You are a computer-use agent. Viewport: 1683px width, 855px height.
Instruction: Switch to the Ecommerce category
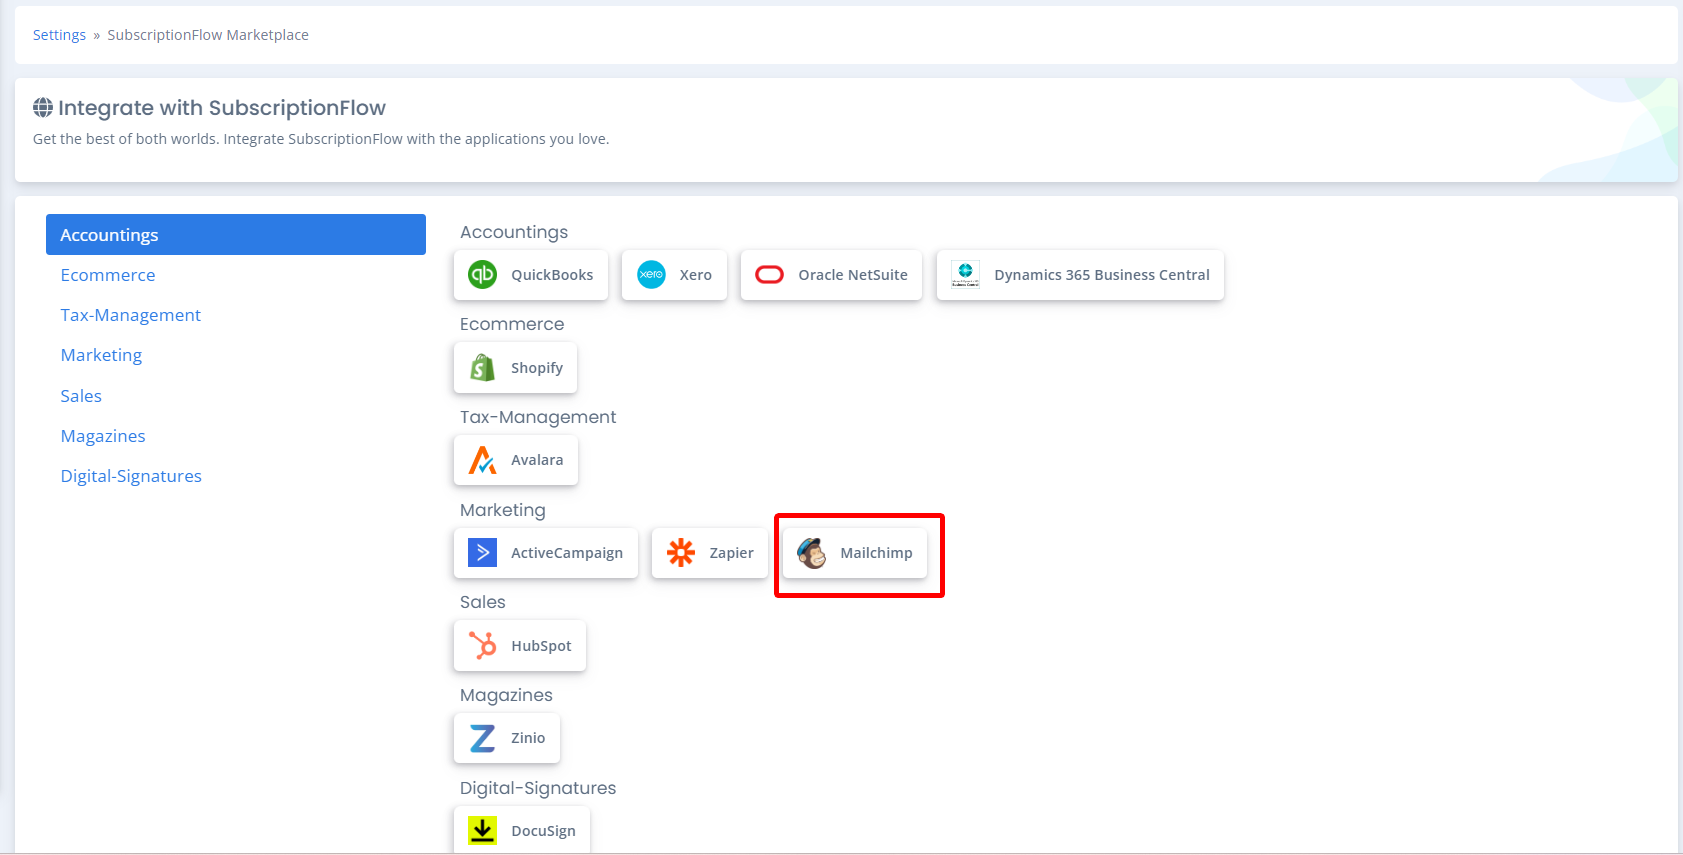pos(108,275)
